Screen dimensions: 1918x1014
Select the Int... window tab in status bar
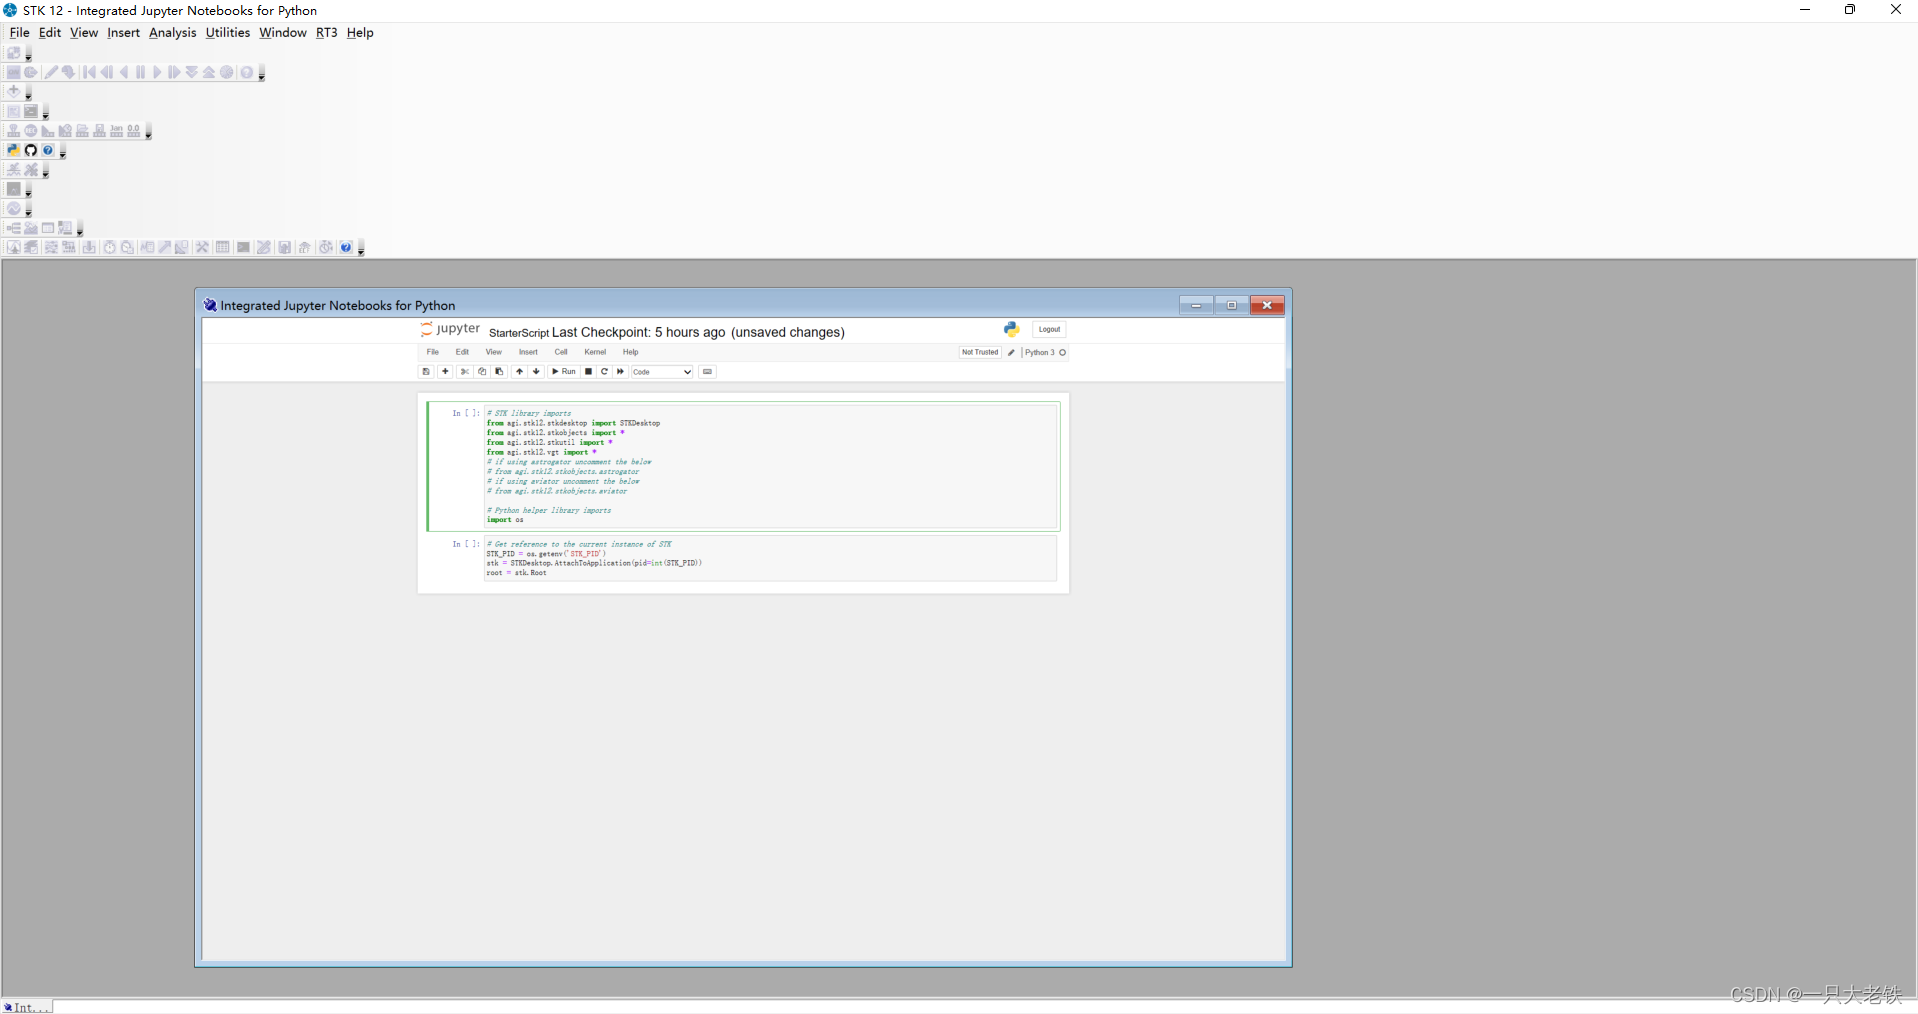point(27,1007)
